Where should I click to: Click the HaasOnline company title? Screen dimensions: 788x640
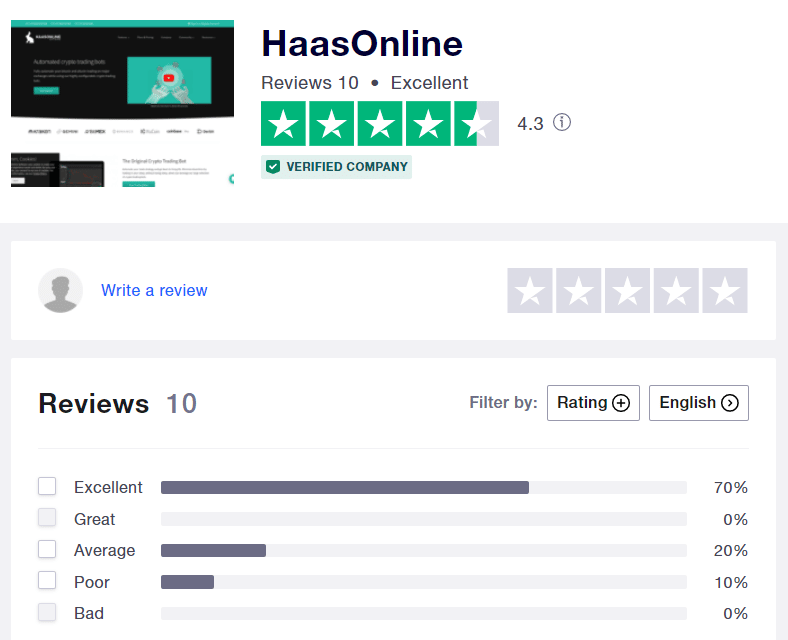[362, 44]
